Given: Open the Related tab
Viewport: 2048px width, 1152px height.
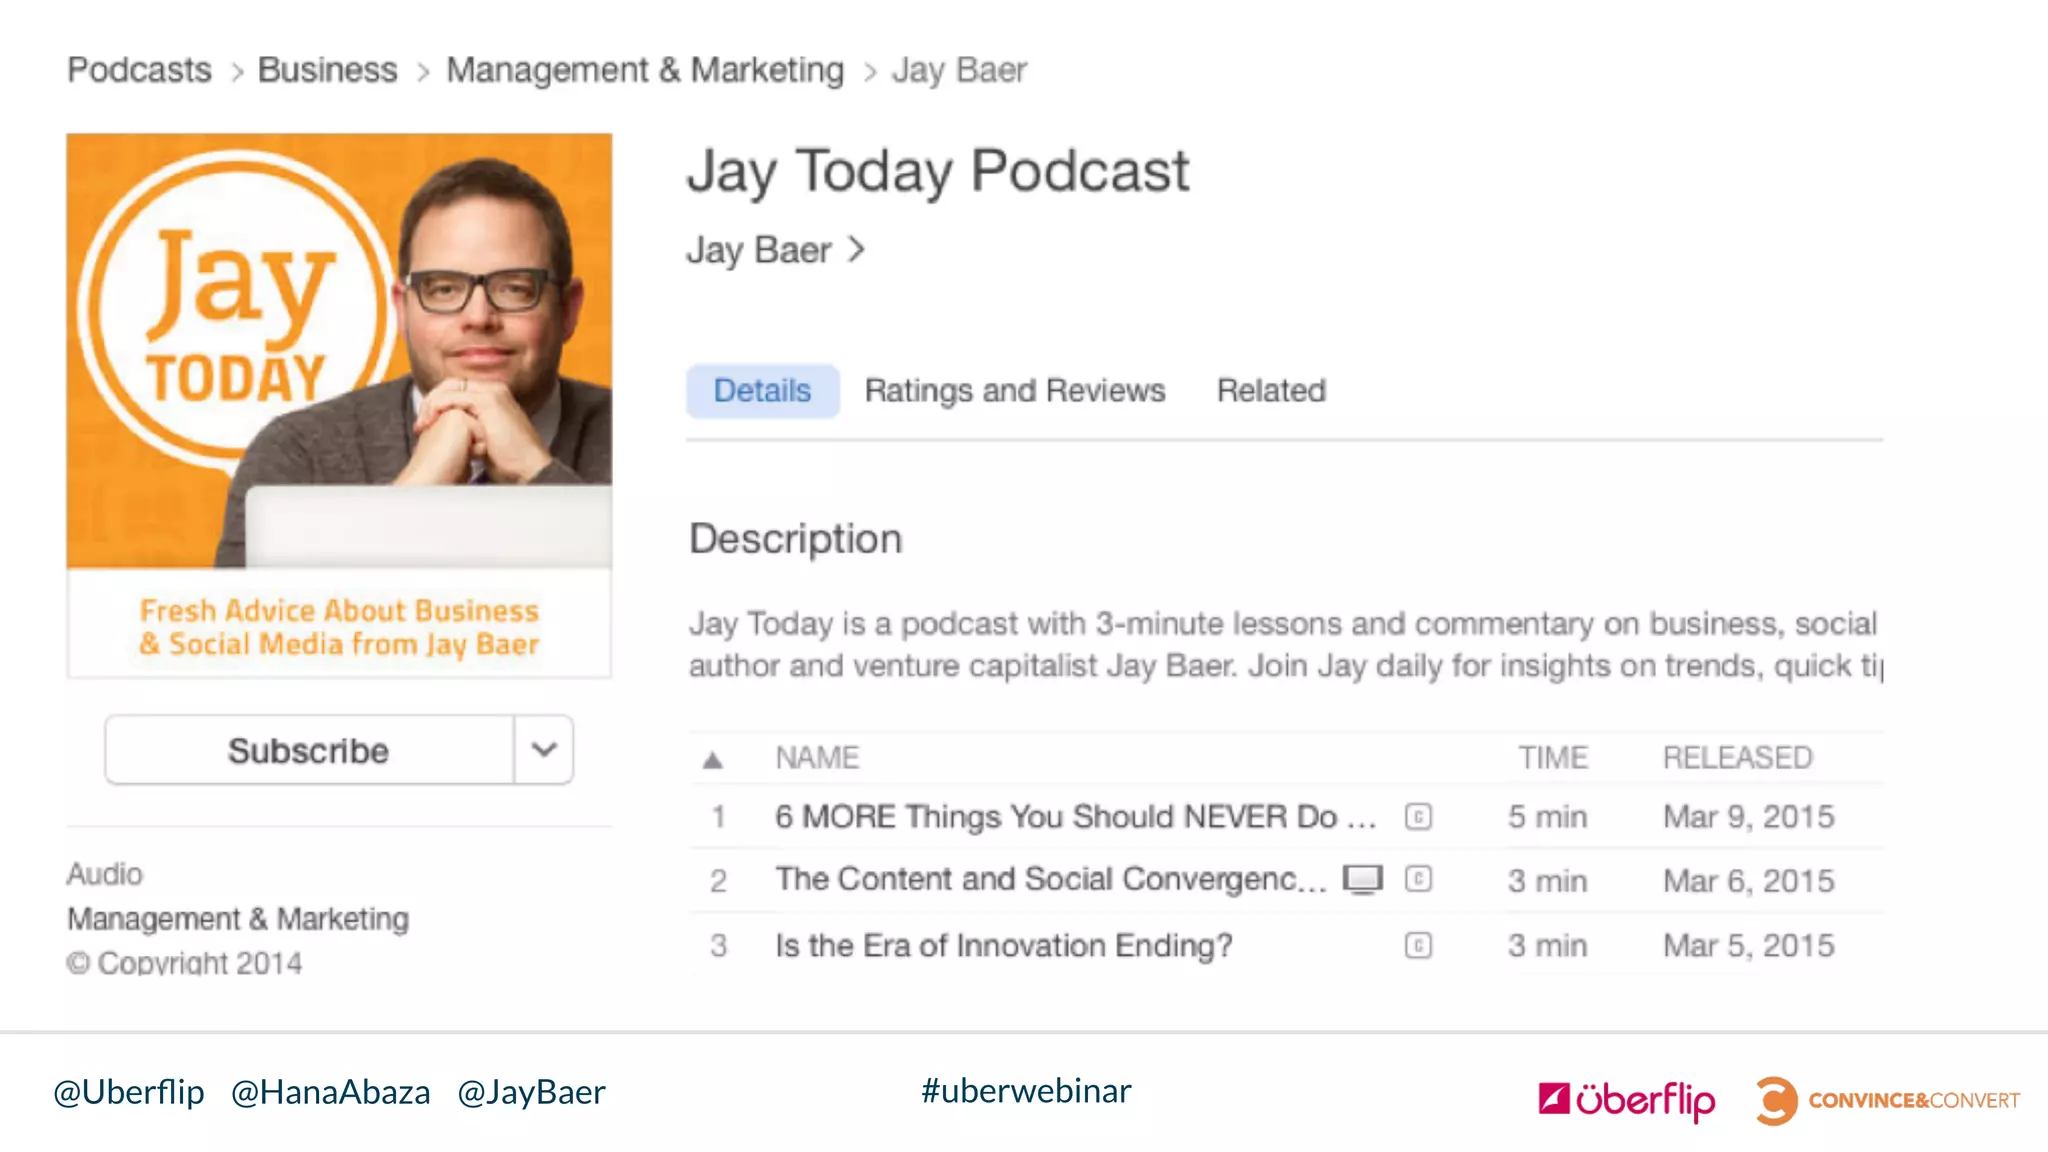Looking at the screenshot, I should [1271, 390].
